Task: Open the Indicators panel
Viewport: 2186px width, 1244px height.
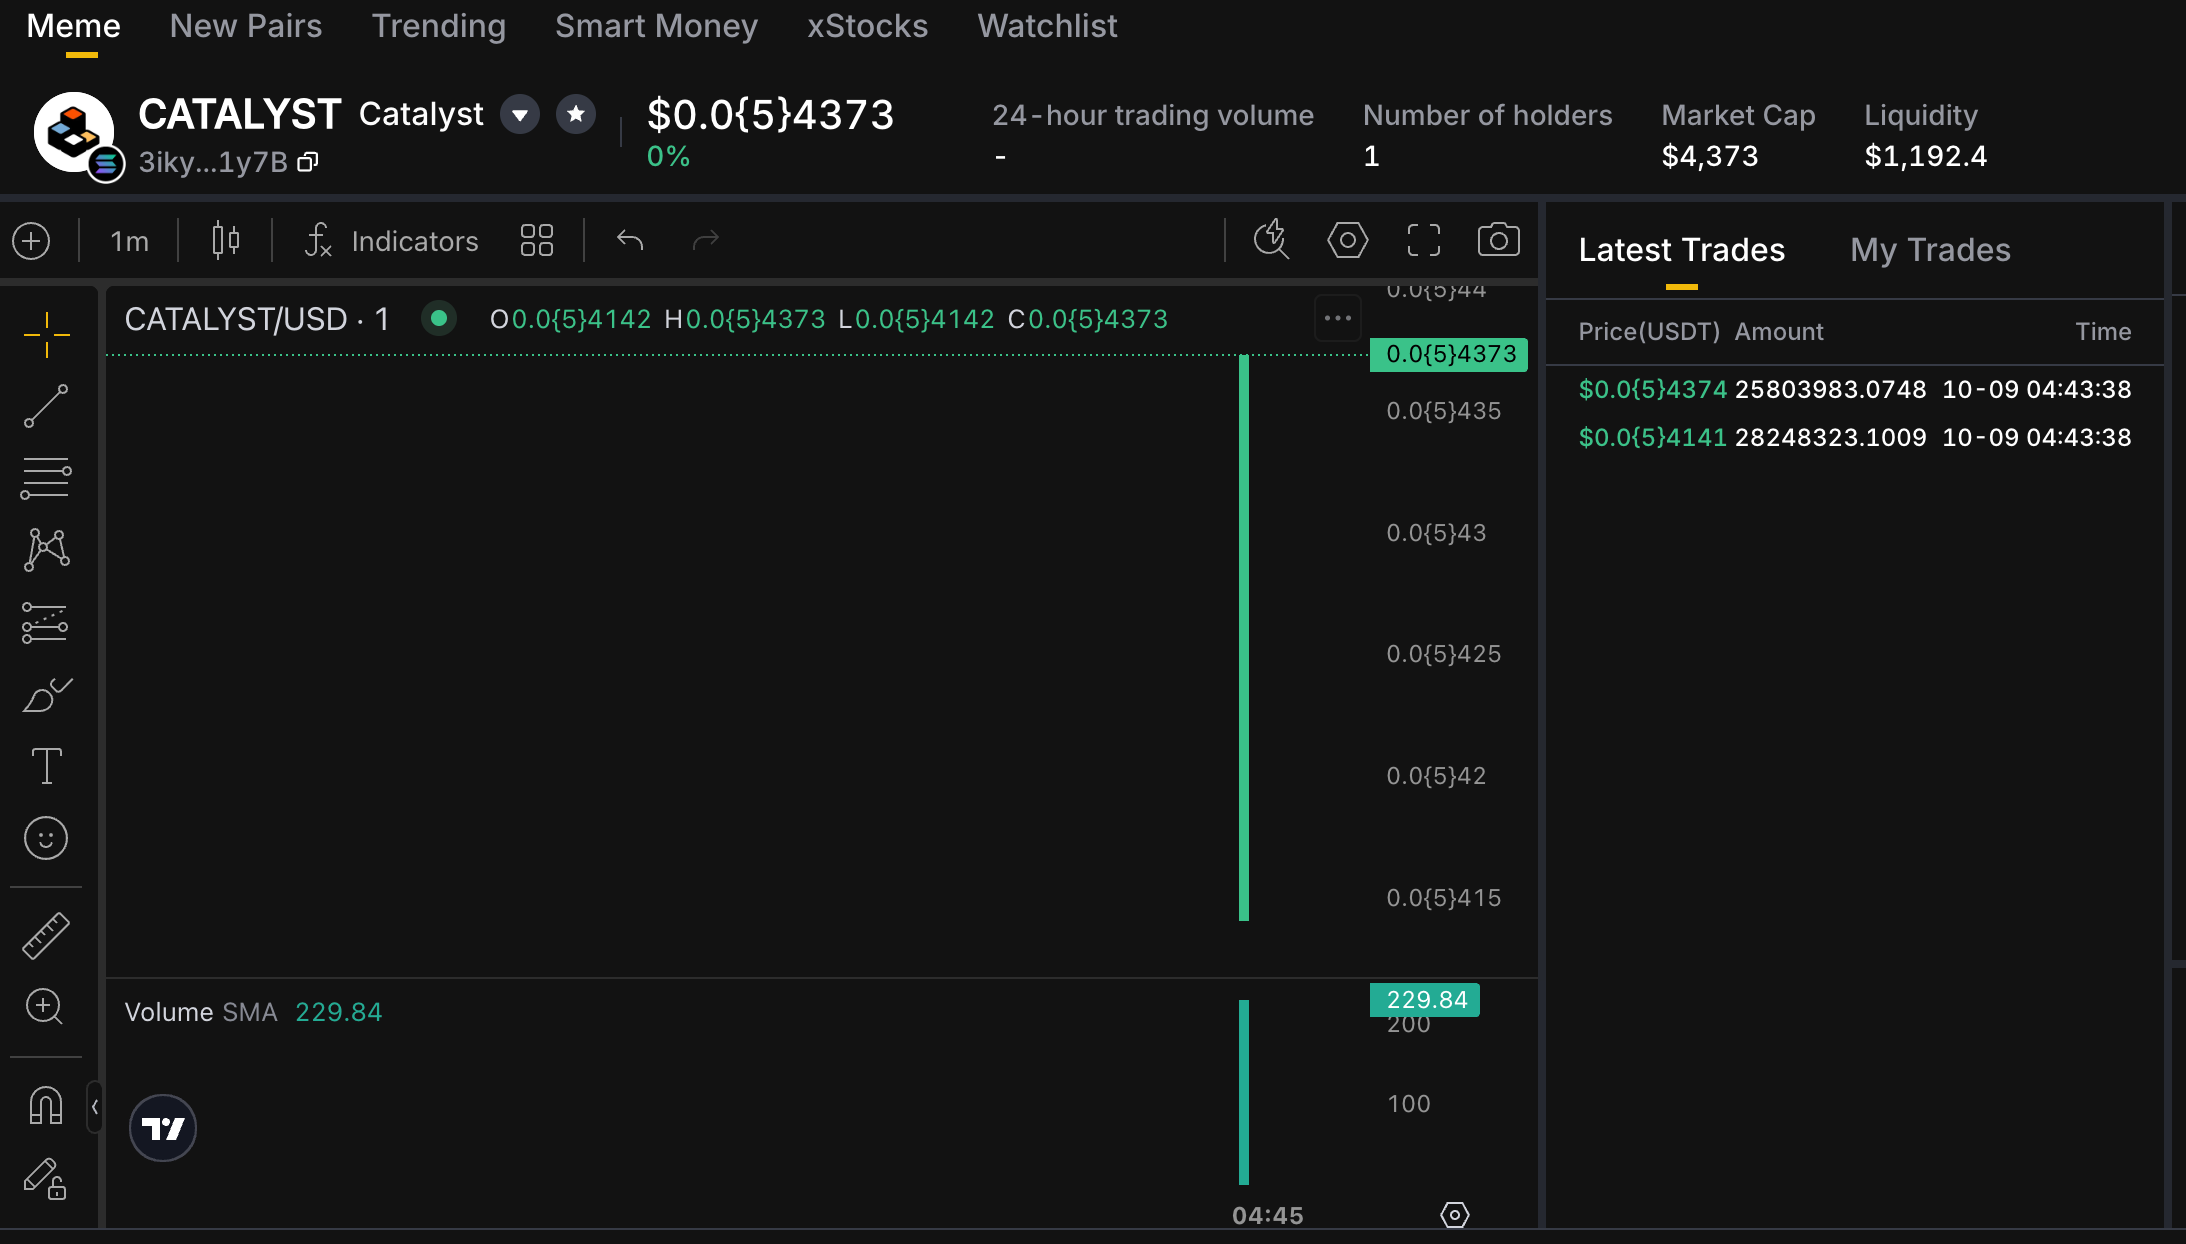Action: pos(392,241)
